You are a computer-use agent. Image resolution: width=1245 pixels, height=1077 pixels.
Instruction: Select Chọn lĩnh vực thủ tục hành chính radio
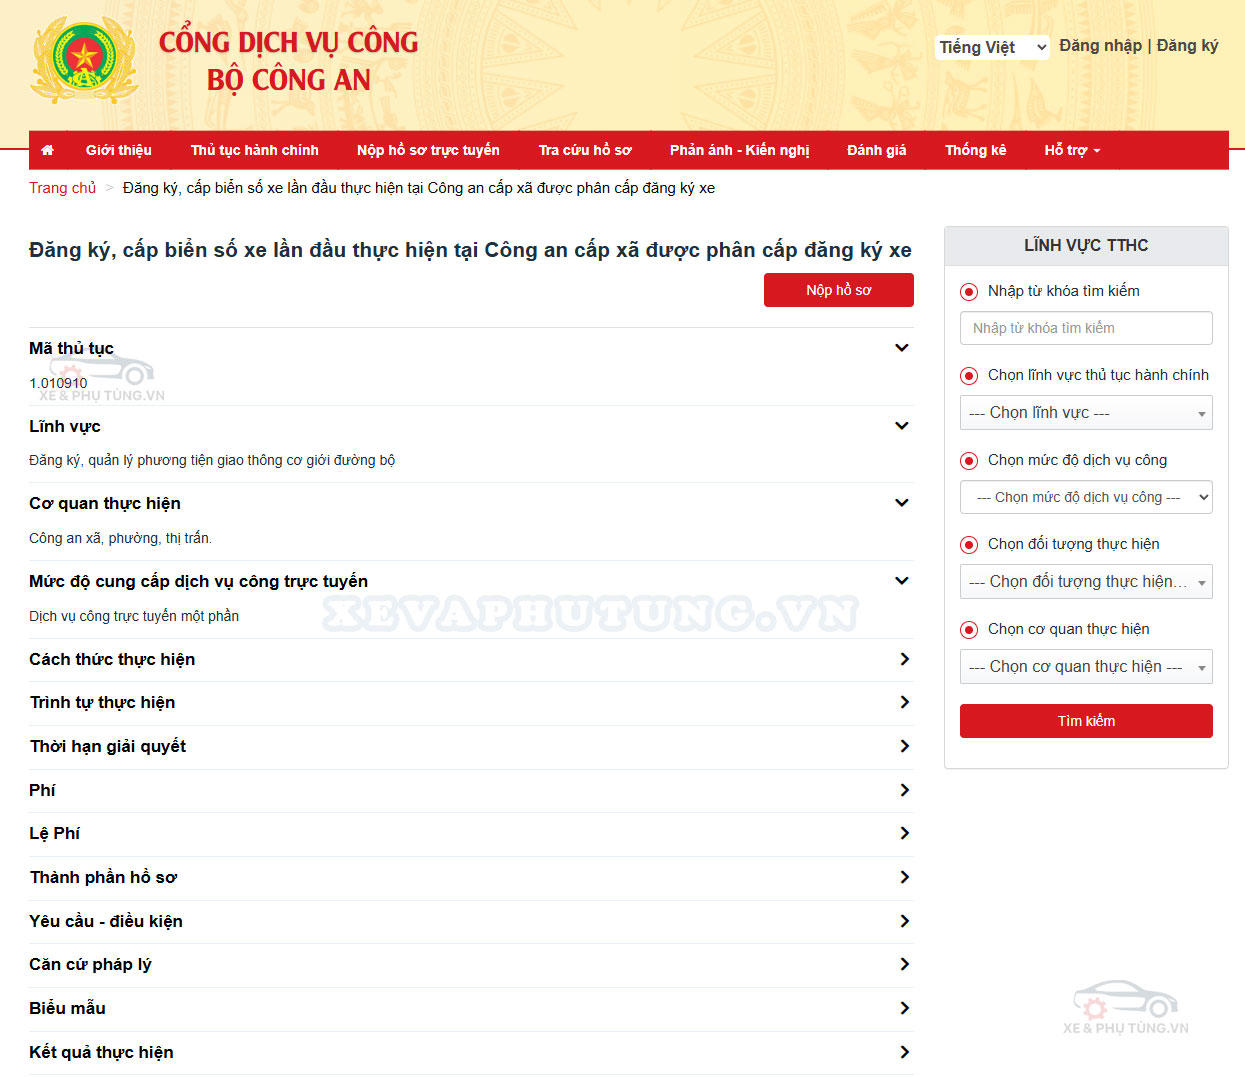tap(968, 376)
